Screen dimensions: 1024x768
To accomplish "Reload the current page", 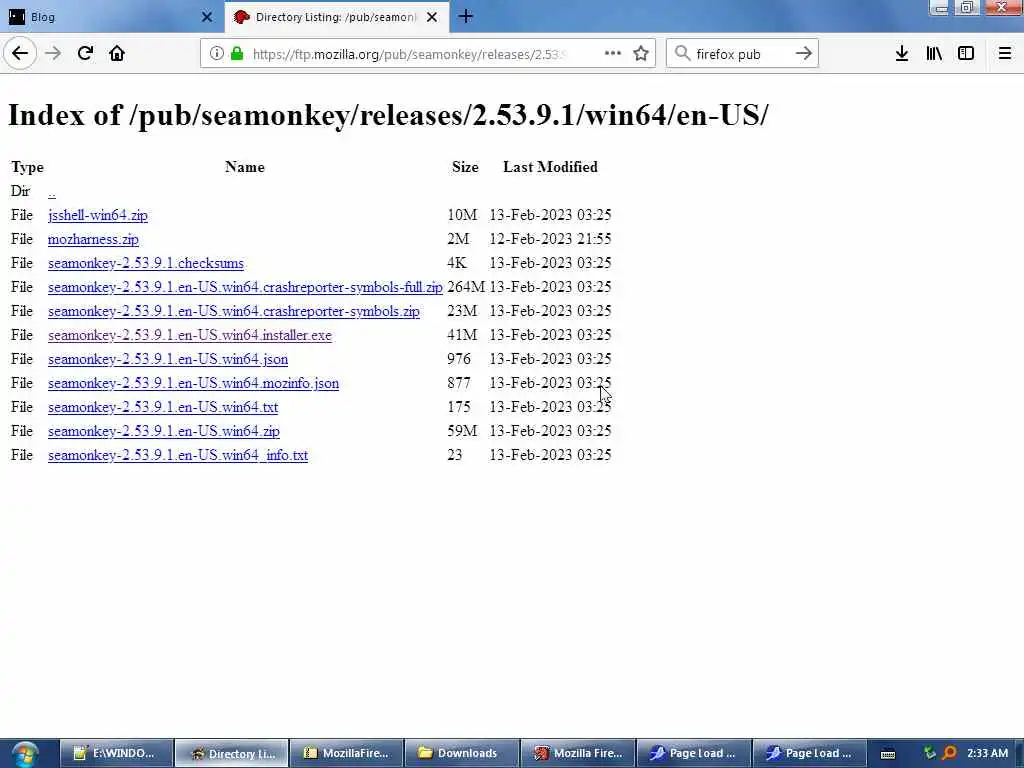I will pos(85,53).
